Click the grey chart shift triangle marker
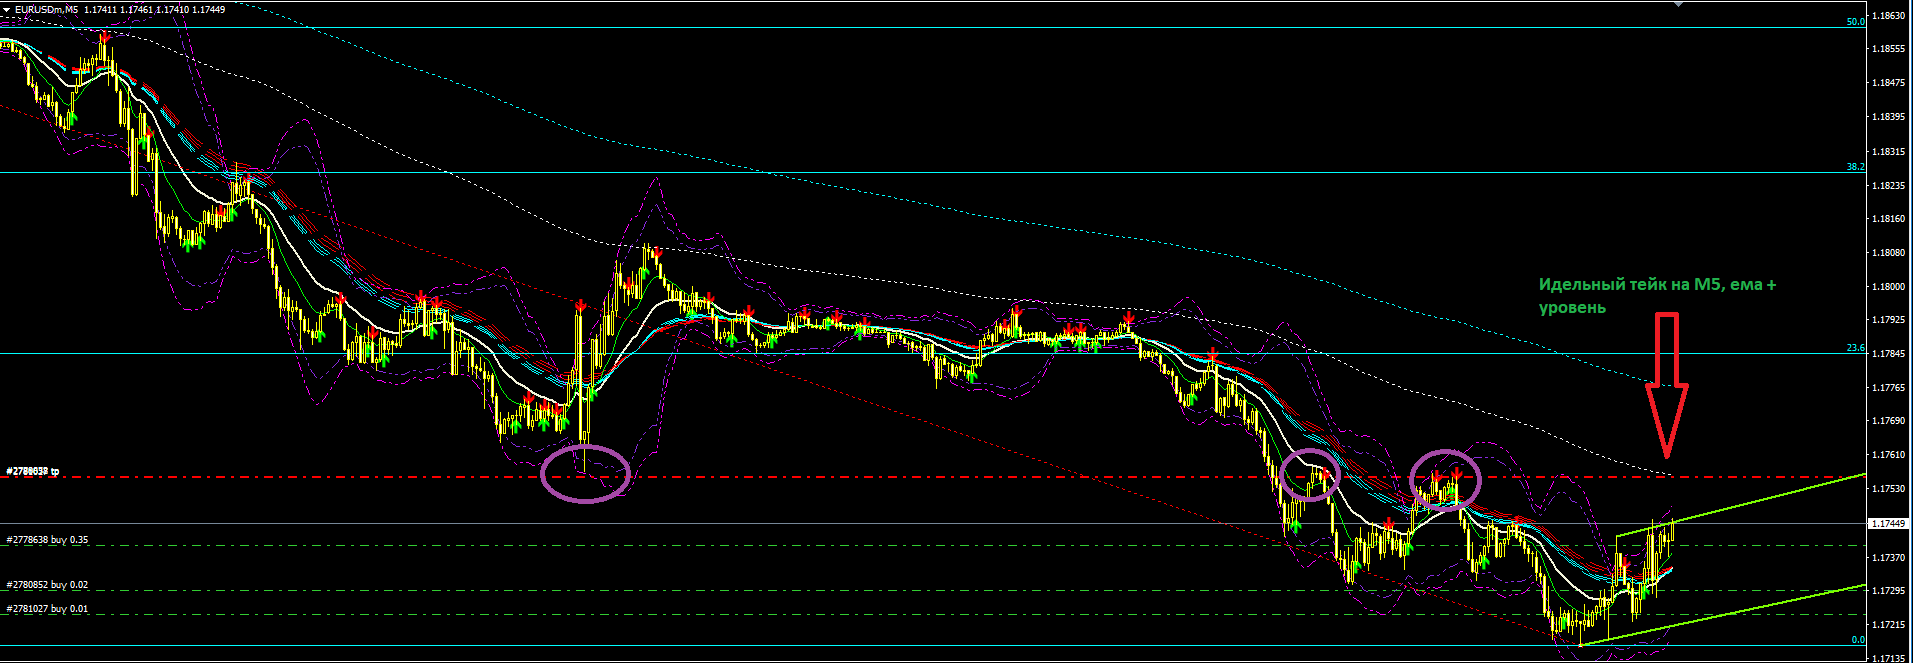Screen dimensions: 1913x663 pos(1679,4)
